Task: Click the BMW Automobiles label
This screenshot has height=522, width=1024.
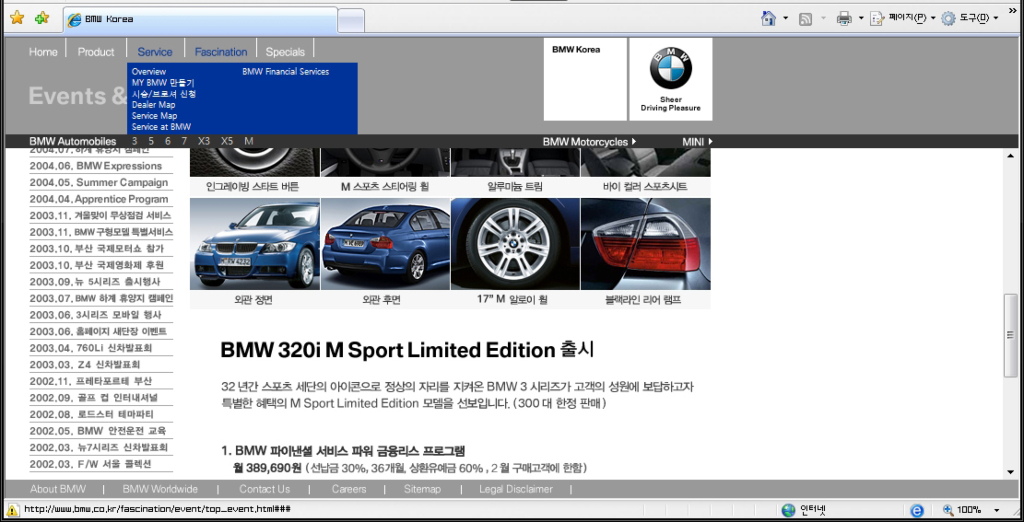Action: (x=72, y=141)
